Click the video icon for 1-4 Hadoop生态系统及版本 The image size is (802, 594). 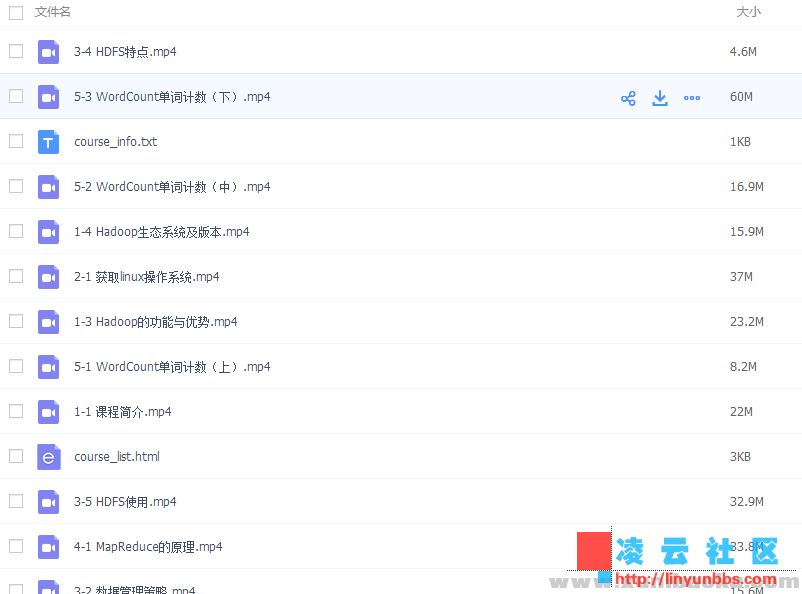pyautogui.click(x=49, y=232)
